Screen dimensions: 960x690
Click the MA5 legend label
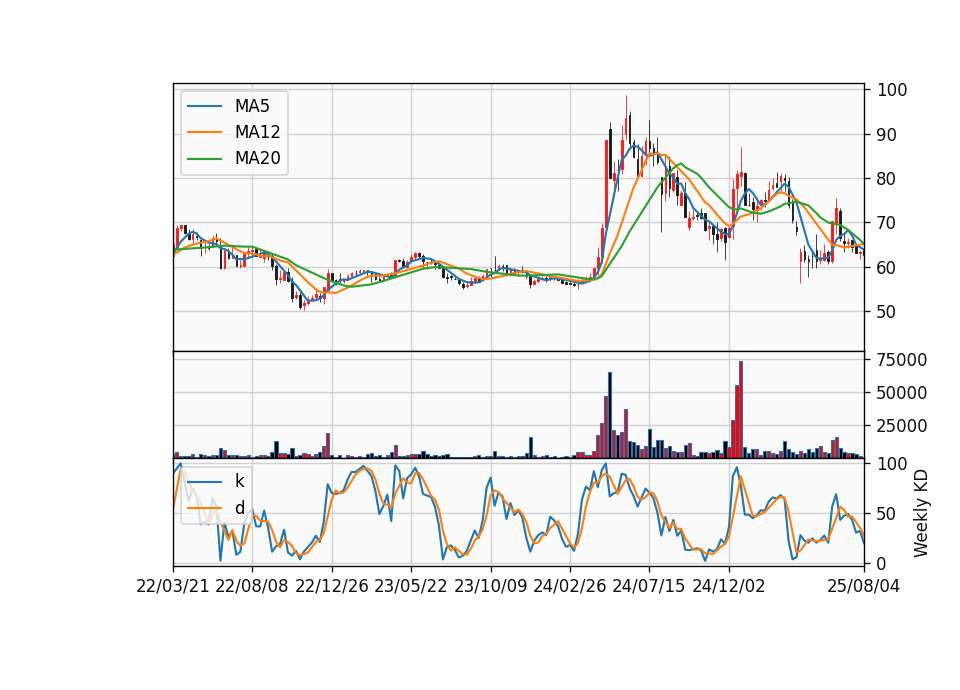(x=252, y=106)
